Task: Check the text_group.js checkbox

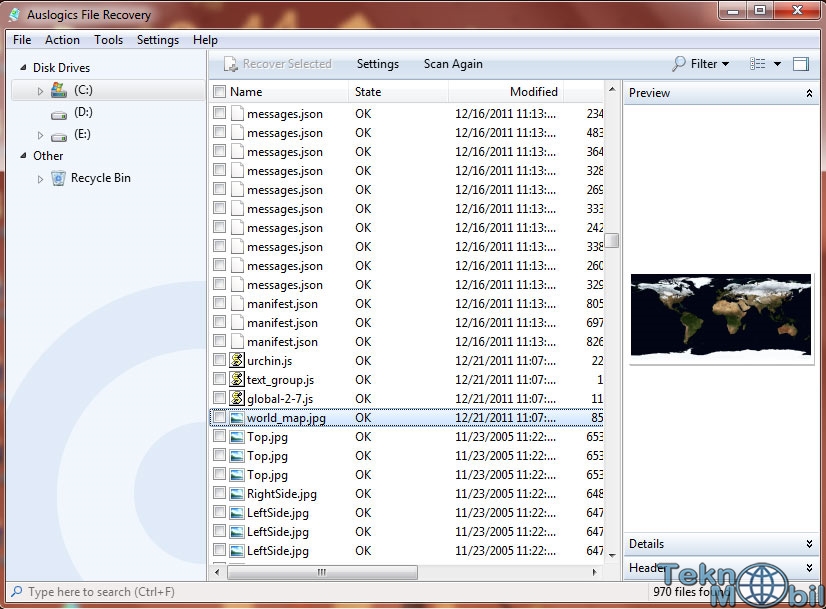Action: 219,379
